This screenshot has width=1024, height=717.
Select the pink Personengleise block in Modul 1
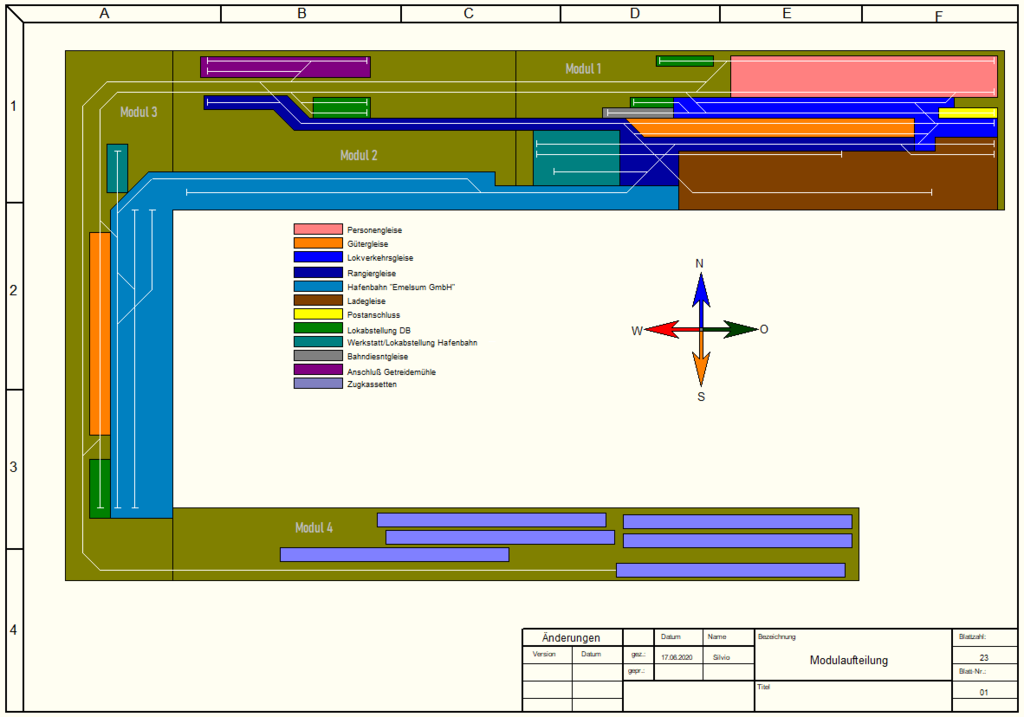click(x=864, y=76)
